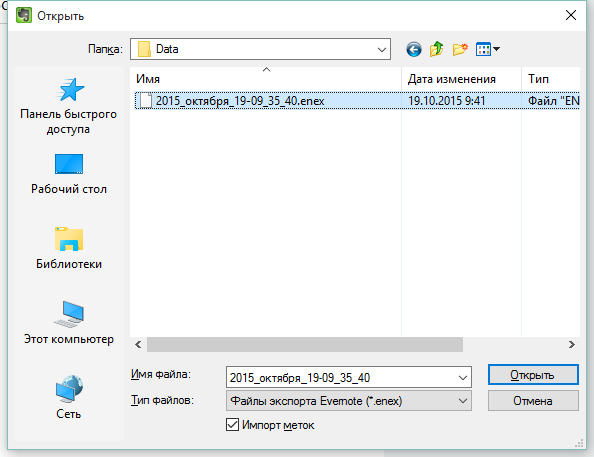Viewport: 594px width, 457px height.
Task: Open the view menu icon
Action: coord(487,49)
